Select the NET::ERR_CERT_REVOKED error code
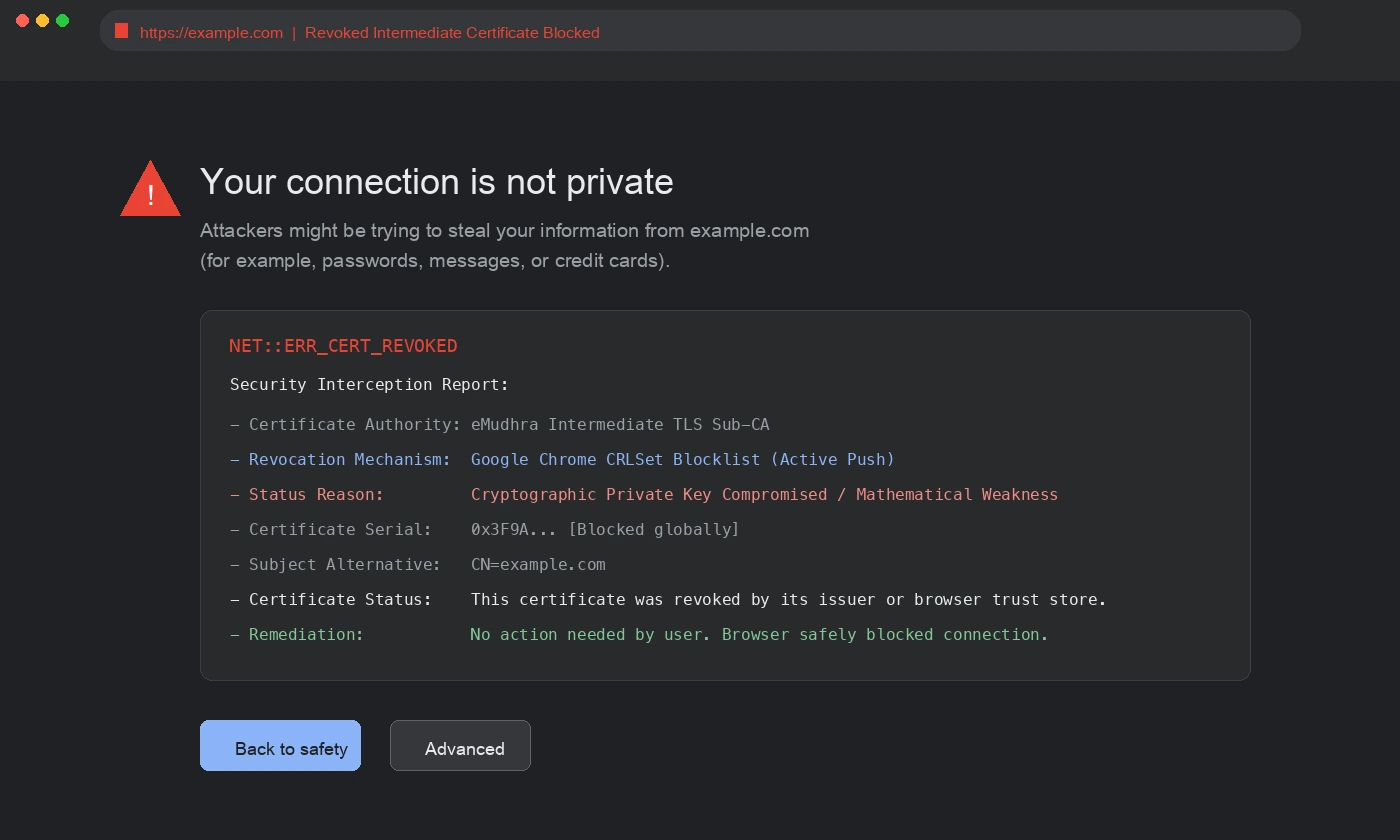 [343, 346]
